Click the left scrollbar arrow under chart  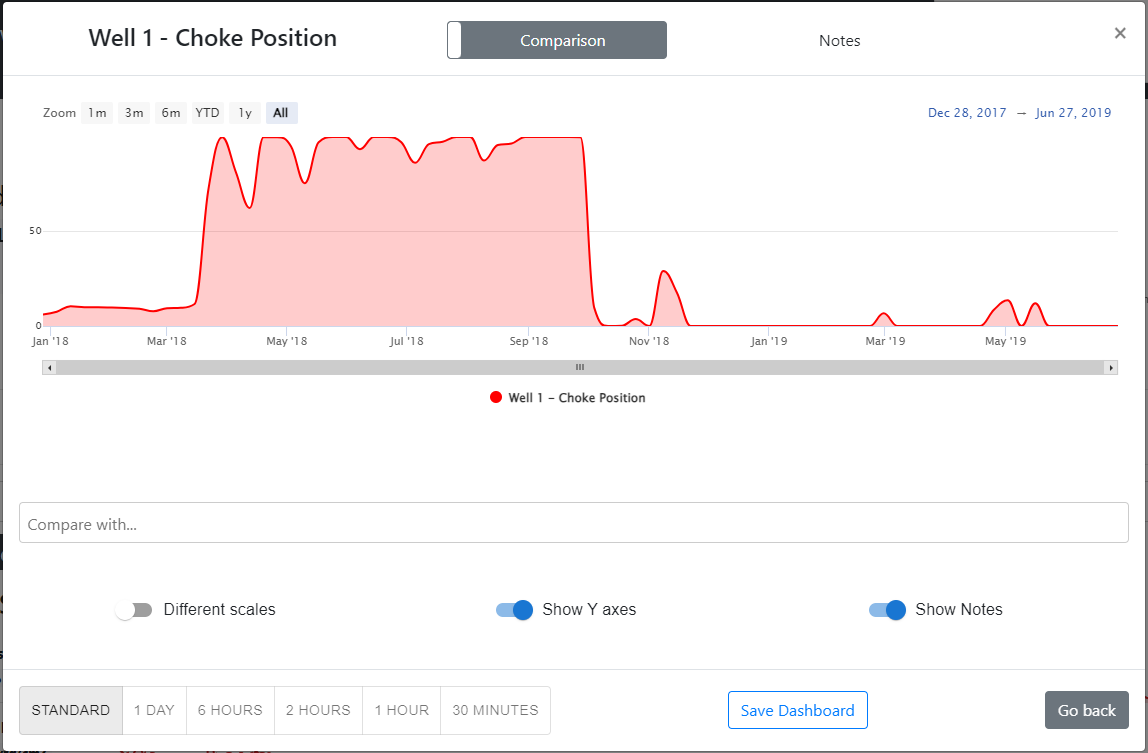(x=50, y=368)
